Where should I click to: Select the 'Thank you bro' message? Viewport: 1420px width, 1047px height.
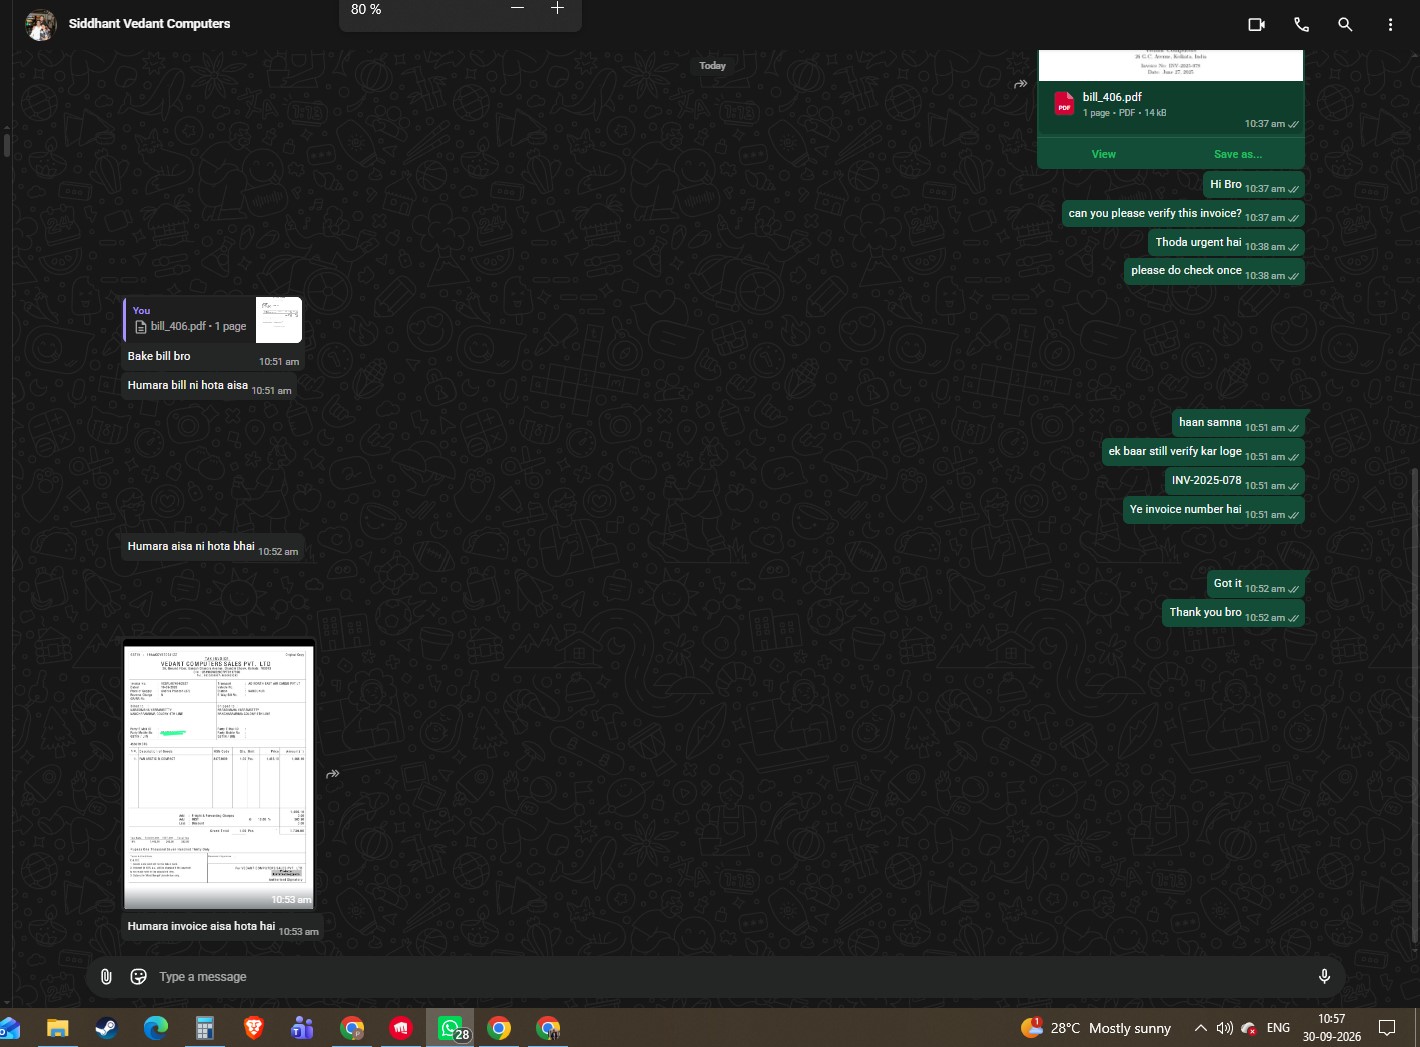point(1233,614)
